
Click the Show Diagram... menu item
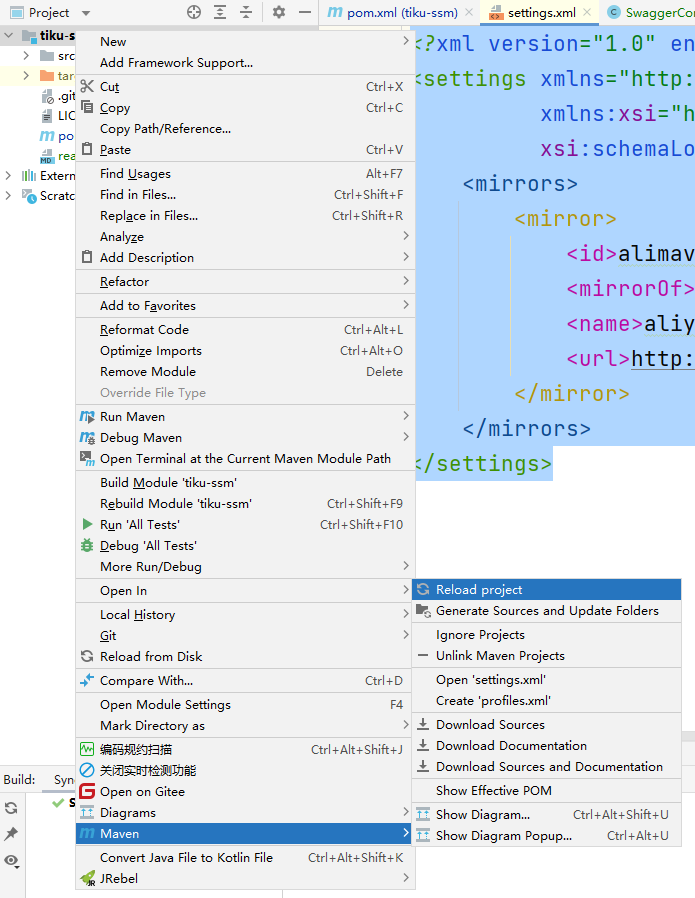coord(546,814)
